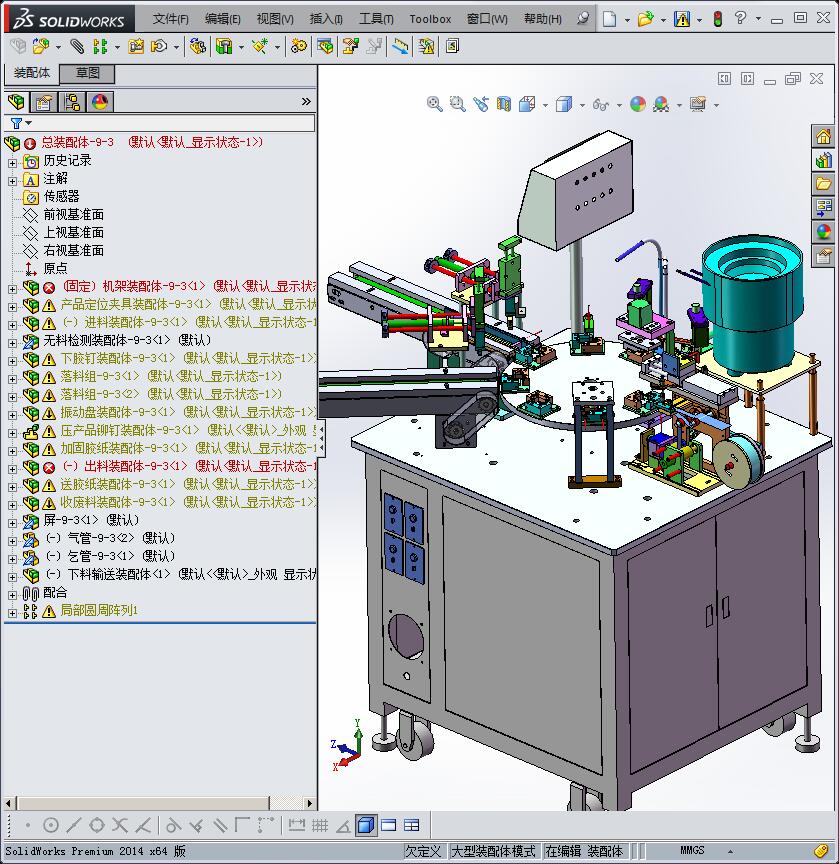Expand the 振动盘装配体-9-3 tree node
The width and height of the screenshot is (839, 864).
point(12,413)
